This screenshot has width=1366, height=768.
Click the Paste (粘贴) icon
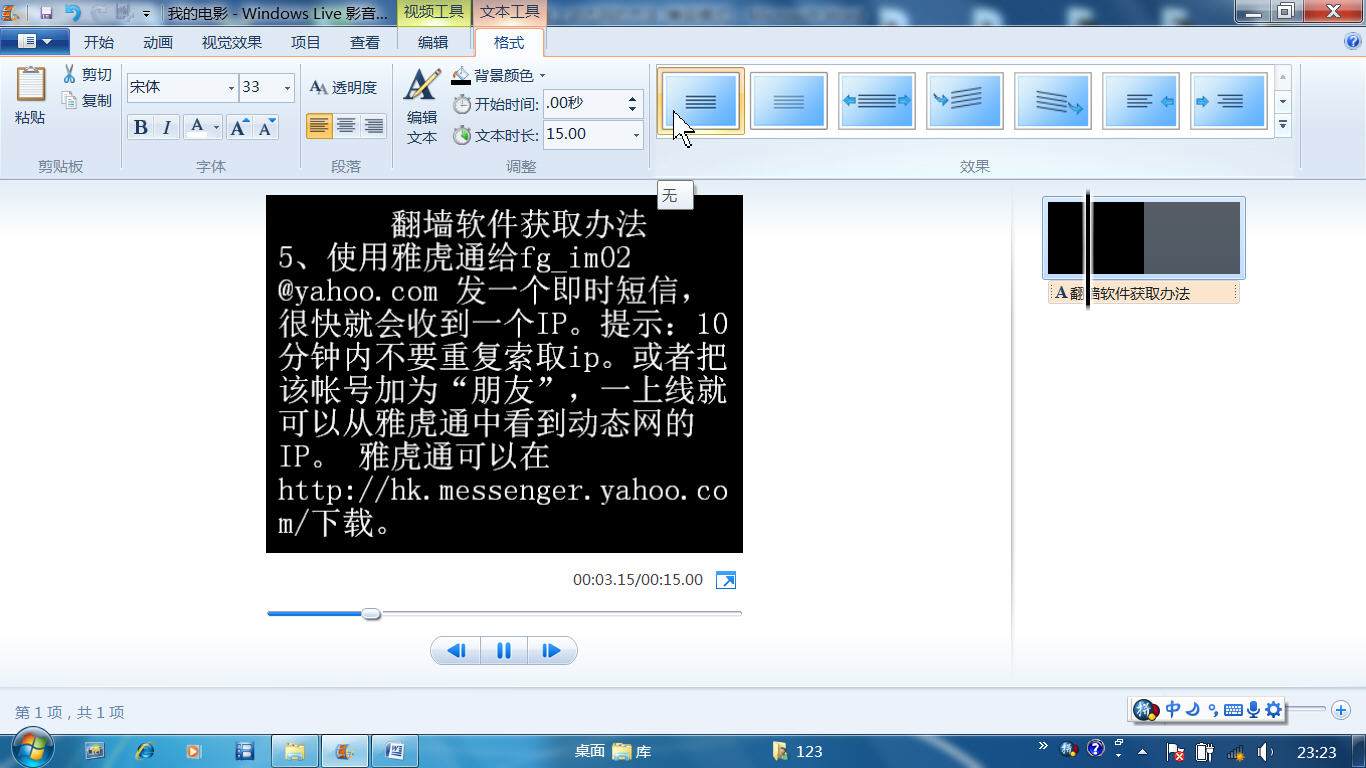tap(30, 85)
